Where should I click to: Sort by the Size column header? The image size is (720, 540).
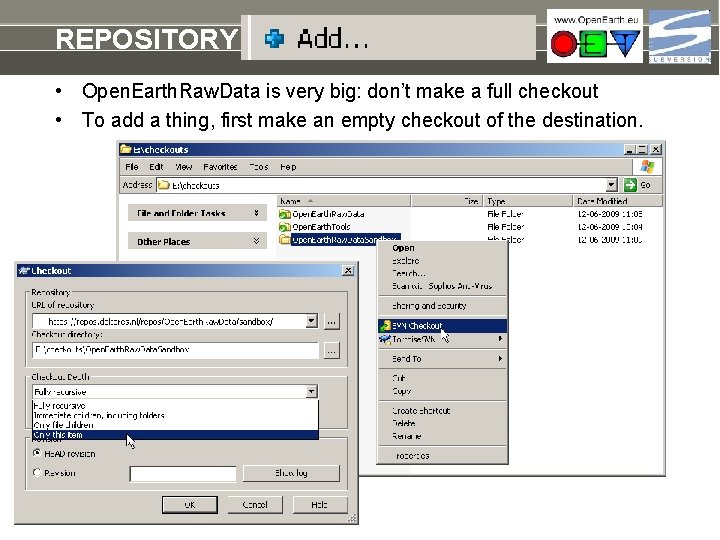click(446, 201)
